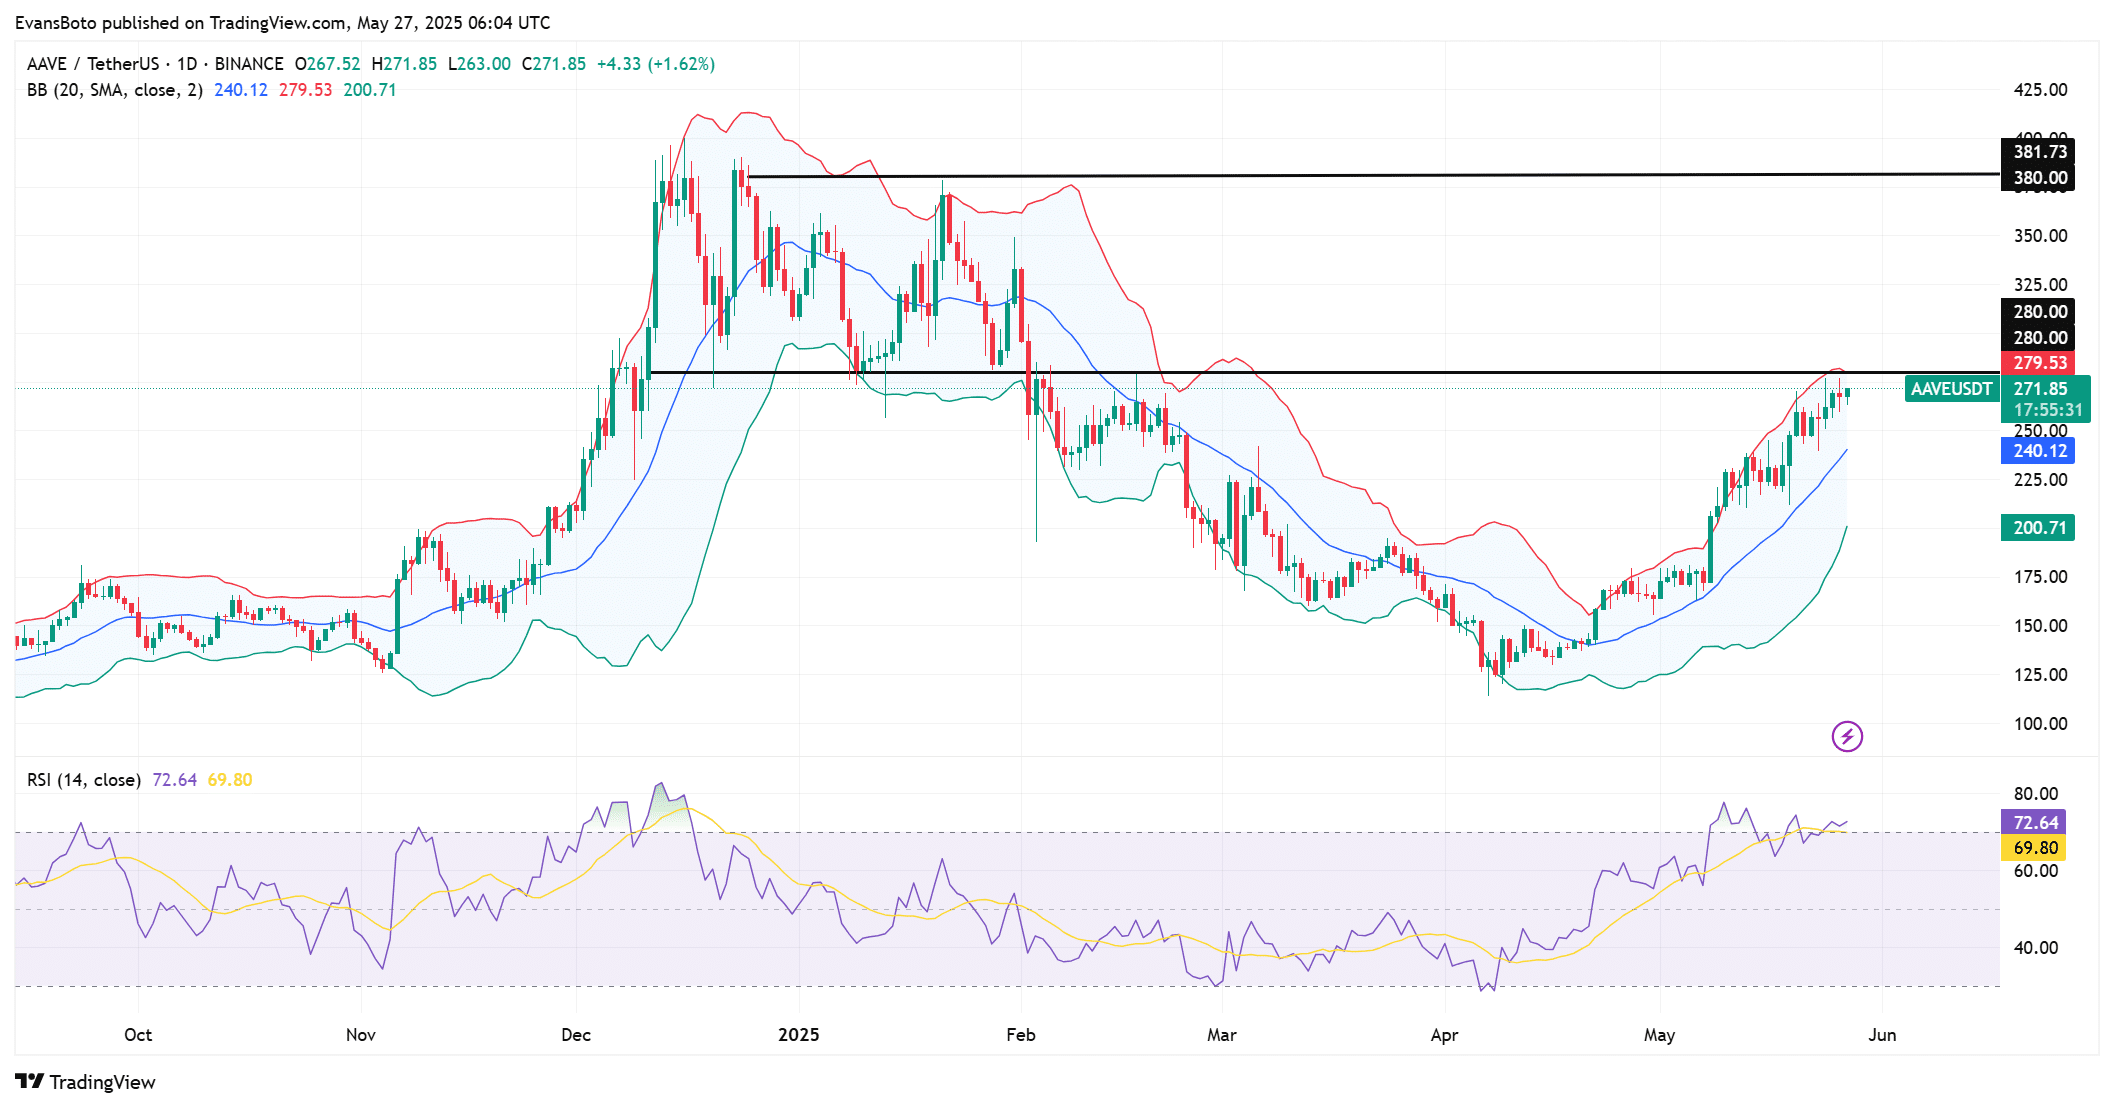Select the RSI (14, close) indicator legend

tap(84, 780)
